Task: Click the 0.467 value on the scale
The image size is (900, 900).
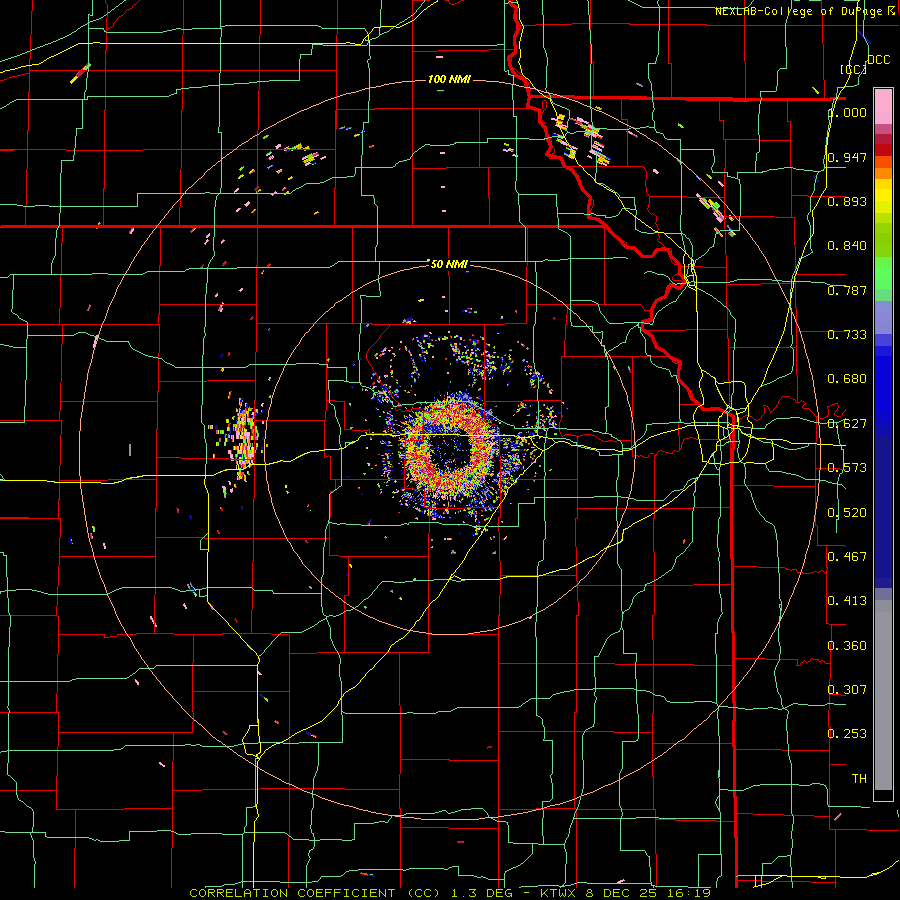Action: coord(847,556)
